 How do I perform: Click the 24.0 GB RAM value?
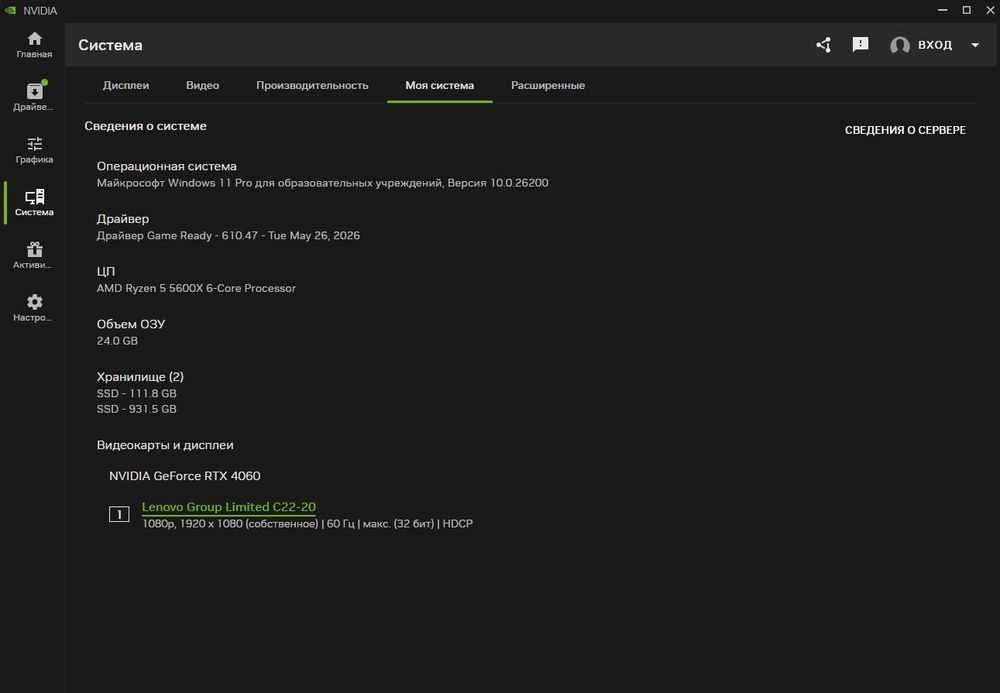coord(117,341)
